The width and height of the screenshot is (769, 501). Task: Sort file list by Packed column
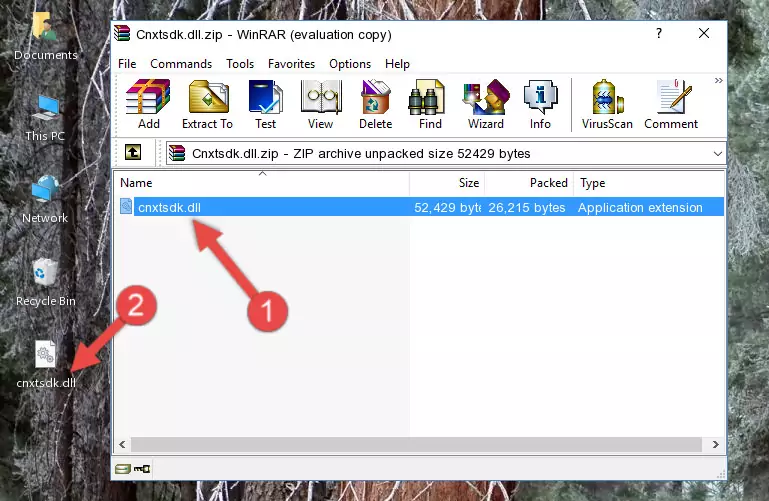coord(529,183)
